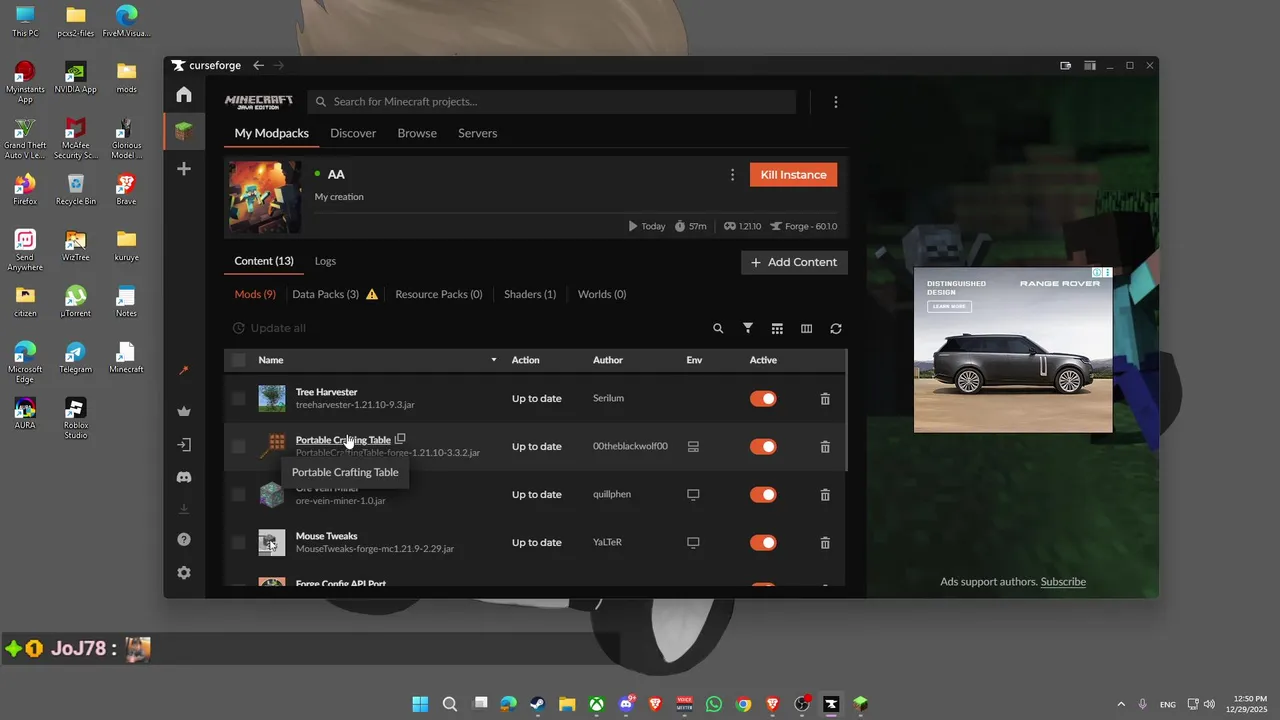This screenshot has width=1280, height=720.
Task: Check Ore Vein Miner row checkbox
Action: click(238, 494)
